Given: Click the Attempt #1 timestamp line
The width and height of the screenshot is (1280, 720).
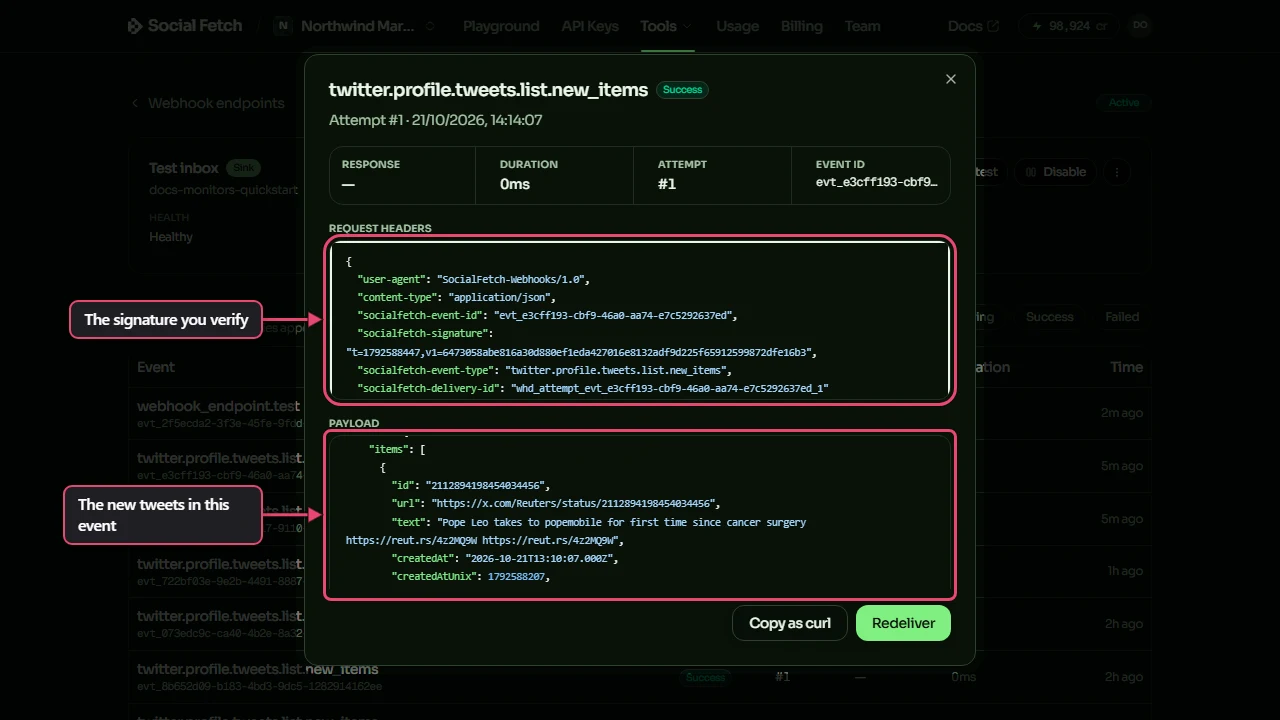Looking at the screenshot, I should [x=436, y=120].
